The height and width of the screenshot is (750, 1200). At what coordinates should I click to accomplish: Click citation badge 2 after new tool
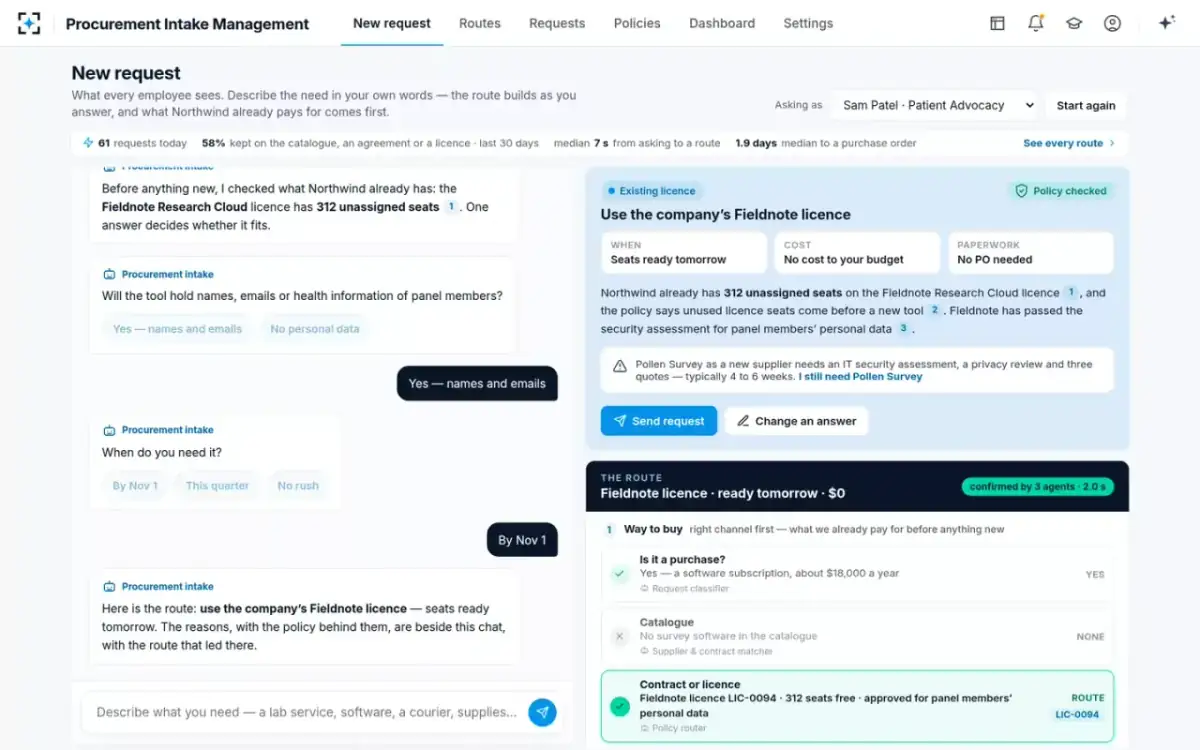[x=935, y=311]
